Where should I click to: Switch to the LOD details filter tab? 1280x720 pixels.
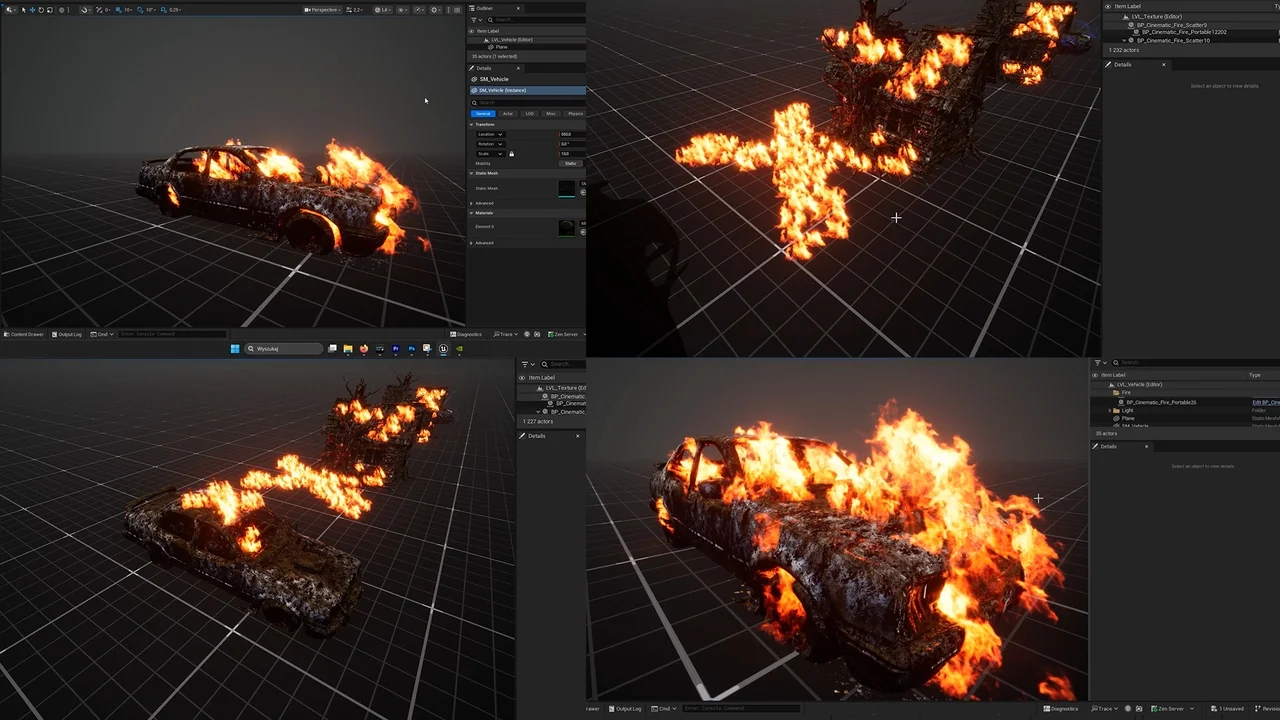(x=530, y=114)
